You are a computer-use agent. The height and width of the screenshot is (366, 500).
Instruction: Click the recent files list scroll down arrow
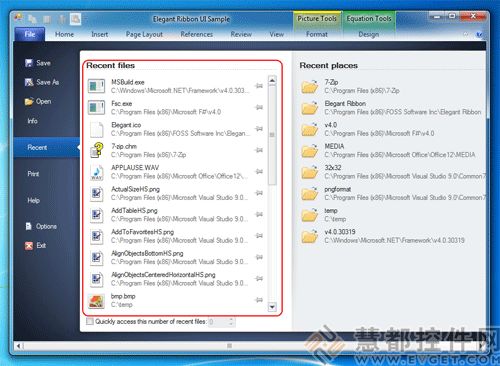pos(272,307)
